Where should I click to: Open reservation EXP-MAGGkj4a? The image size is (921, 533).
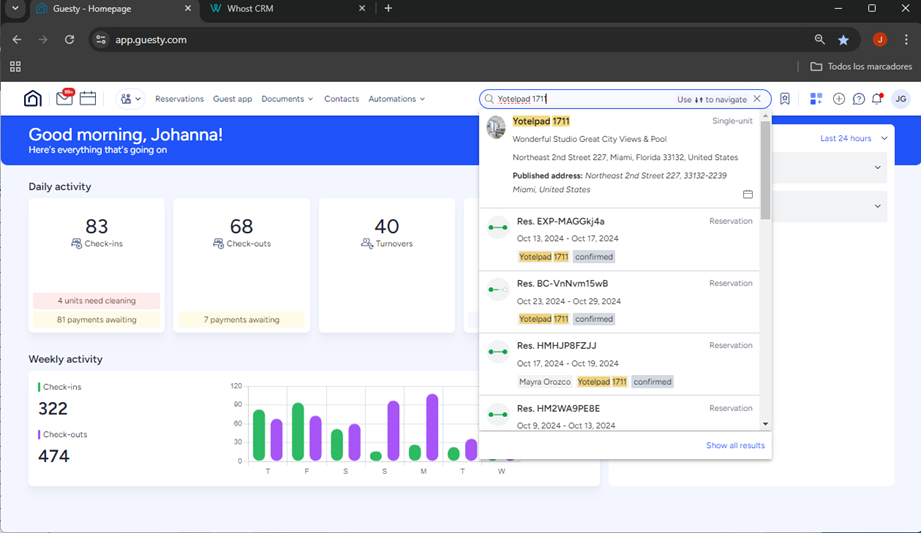pyautogui.click(x=620, y=239)
